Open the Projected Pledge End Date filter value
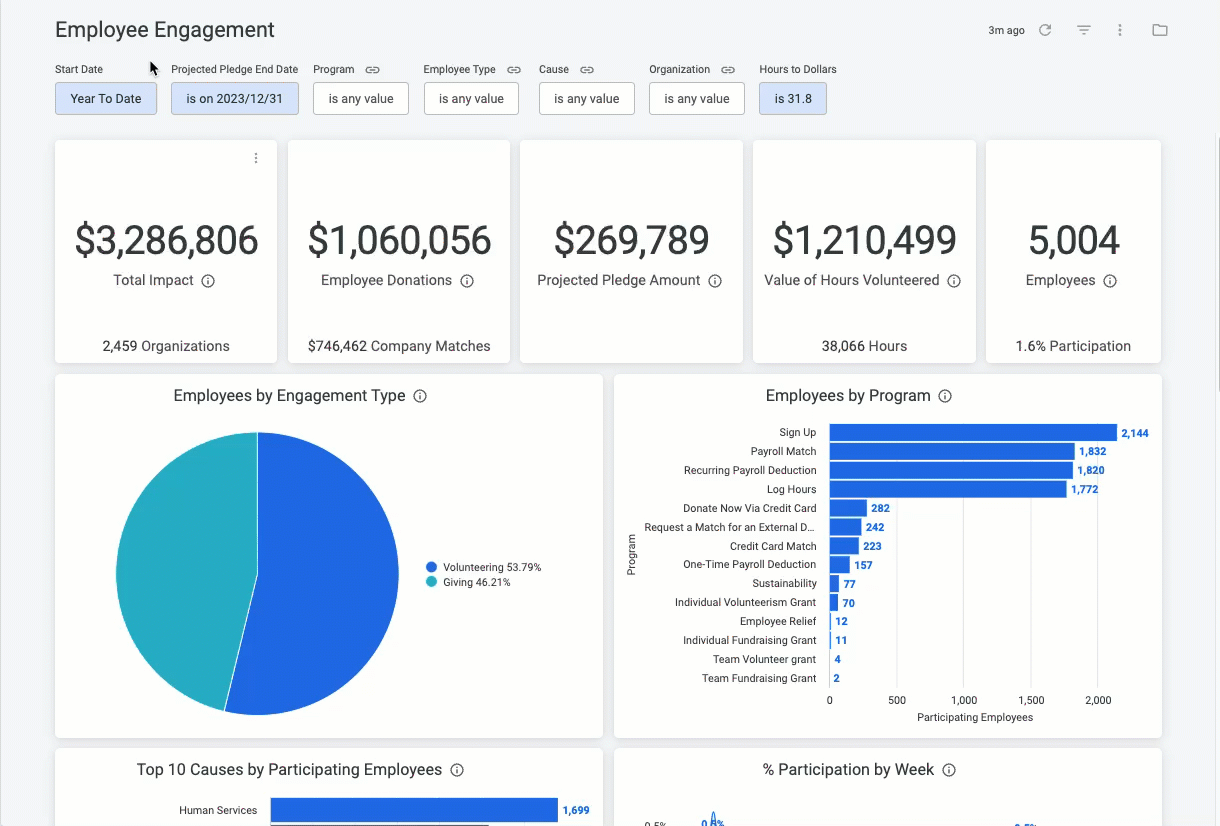This screenshot has width=1220, height=826. pyautogui.click(x=235, y=99)
